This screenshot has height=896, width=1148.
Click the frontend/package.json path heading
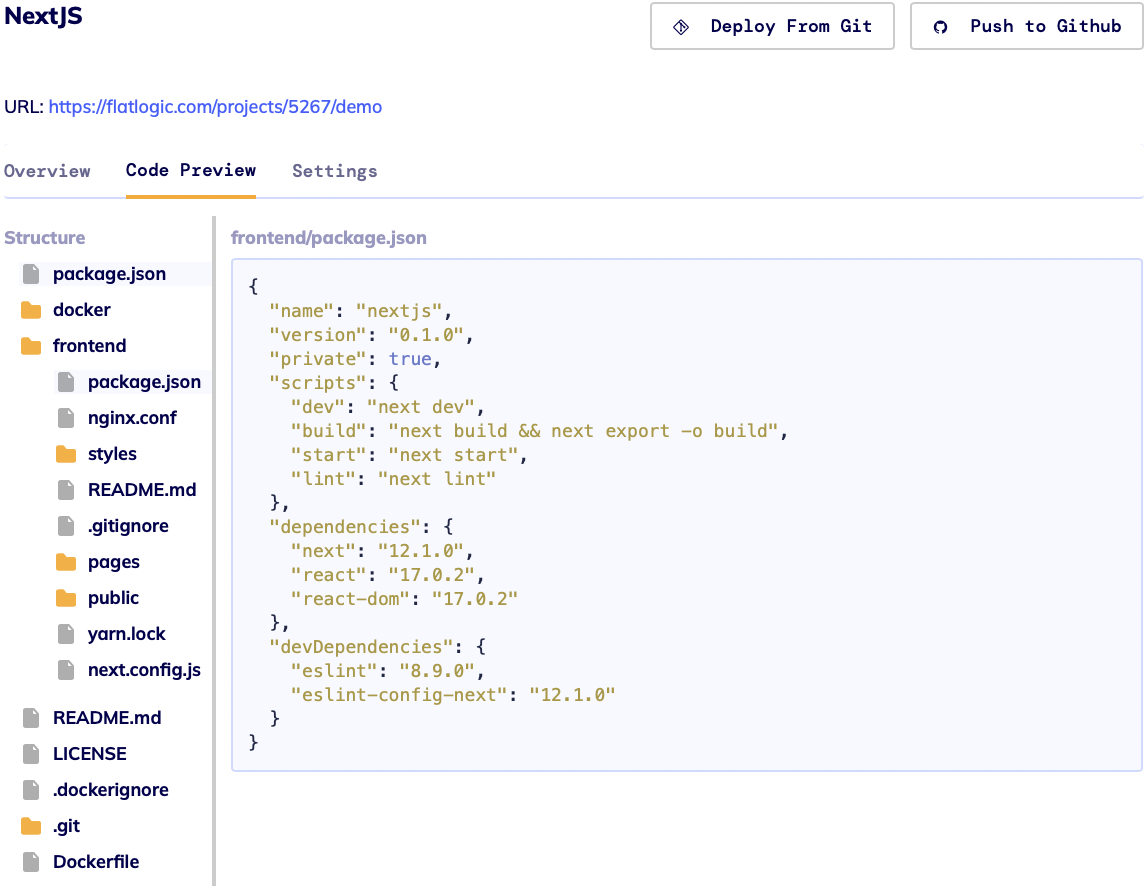(329, 238)
